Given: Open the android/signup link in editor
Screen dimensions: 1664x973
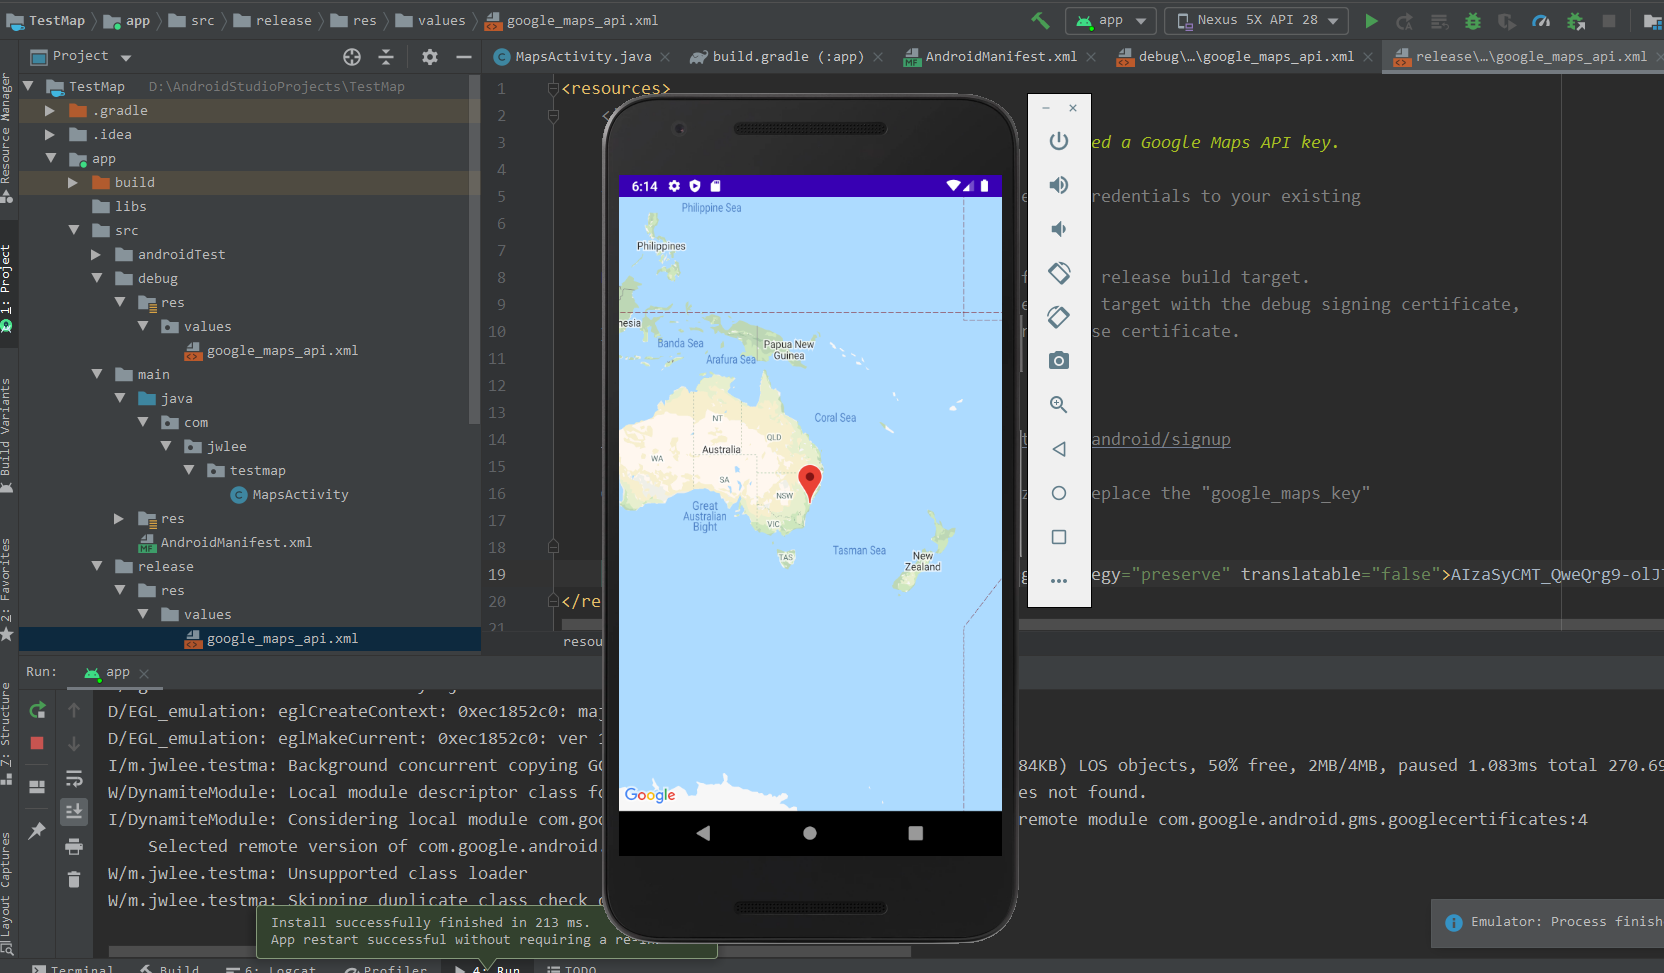Looking at the screenshot, I should pyautogui.click(x=1160, y=439).
